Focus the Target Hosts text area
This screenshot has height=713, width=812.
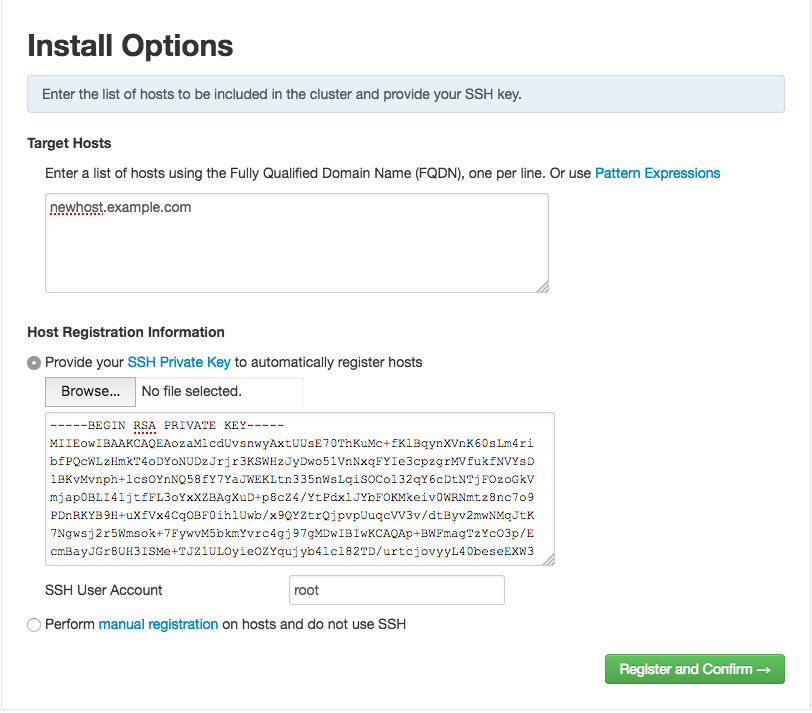(297, 243)
